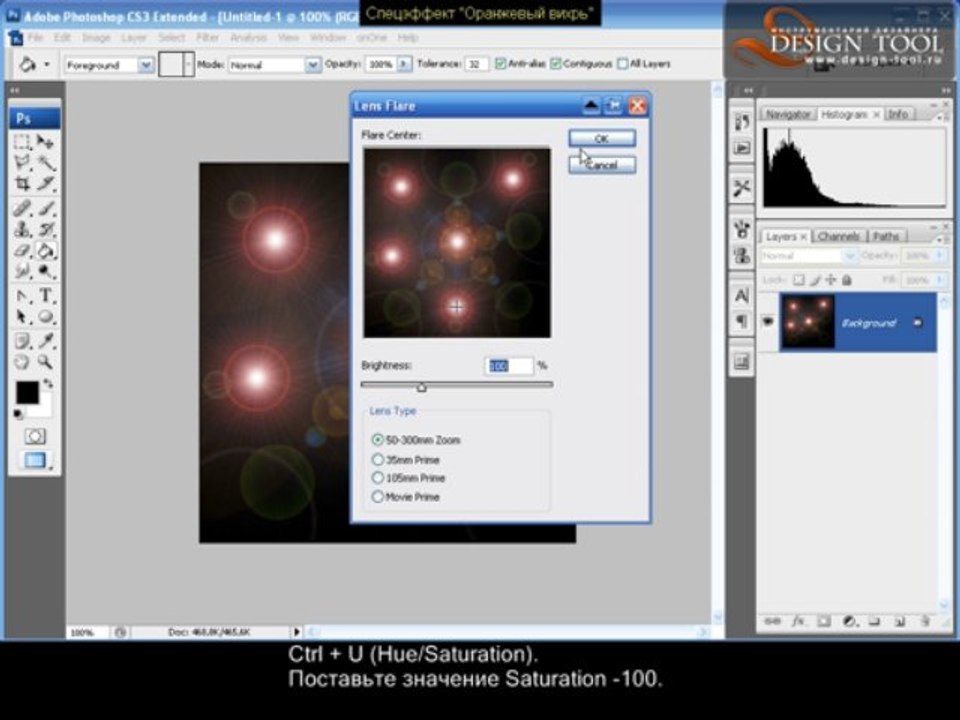
Task: Reset default colors icon
Action: point(19,414)
